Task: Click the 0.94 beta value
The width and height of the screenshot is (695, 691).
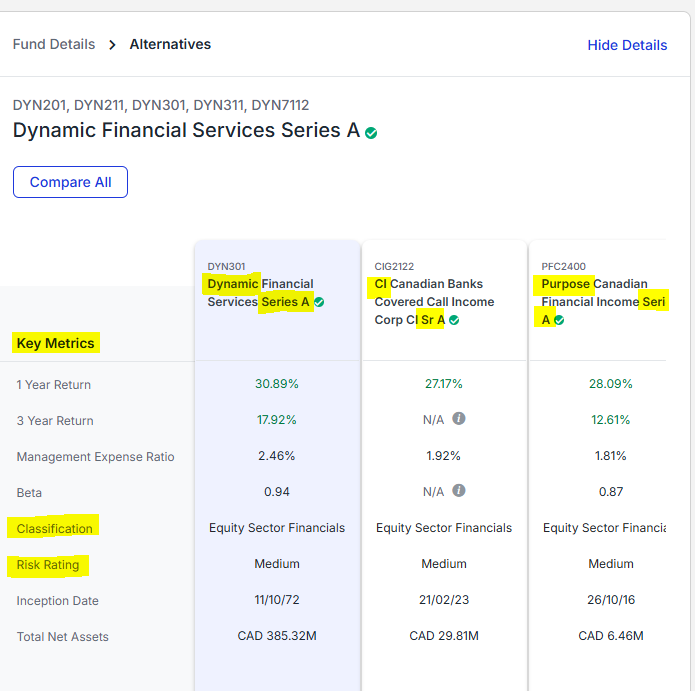Action: point(277,492)
